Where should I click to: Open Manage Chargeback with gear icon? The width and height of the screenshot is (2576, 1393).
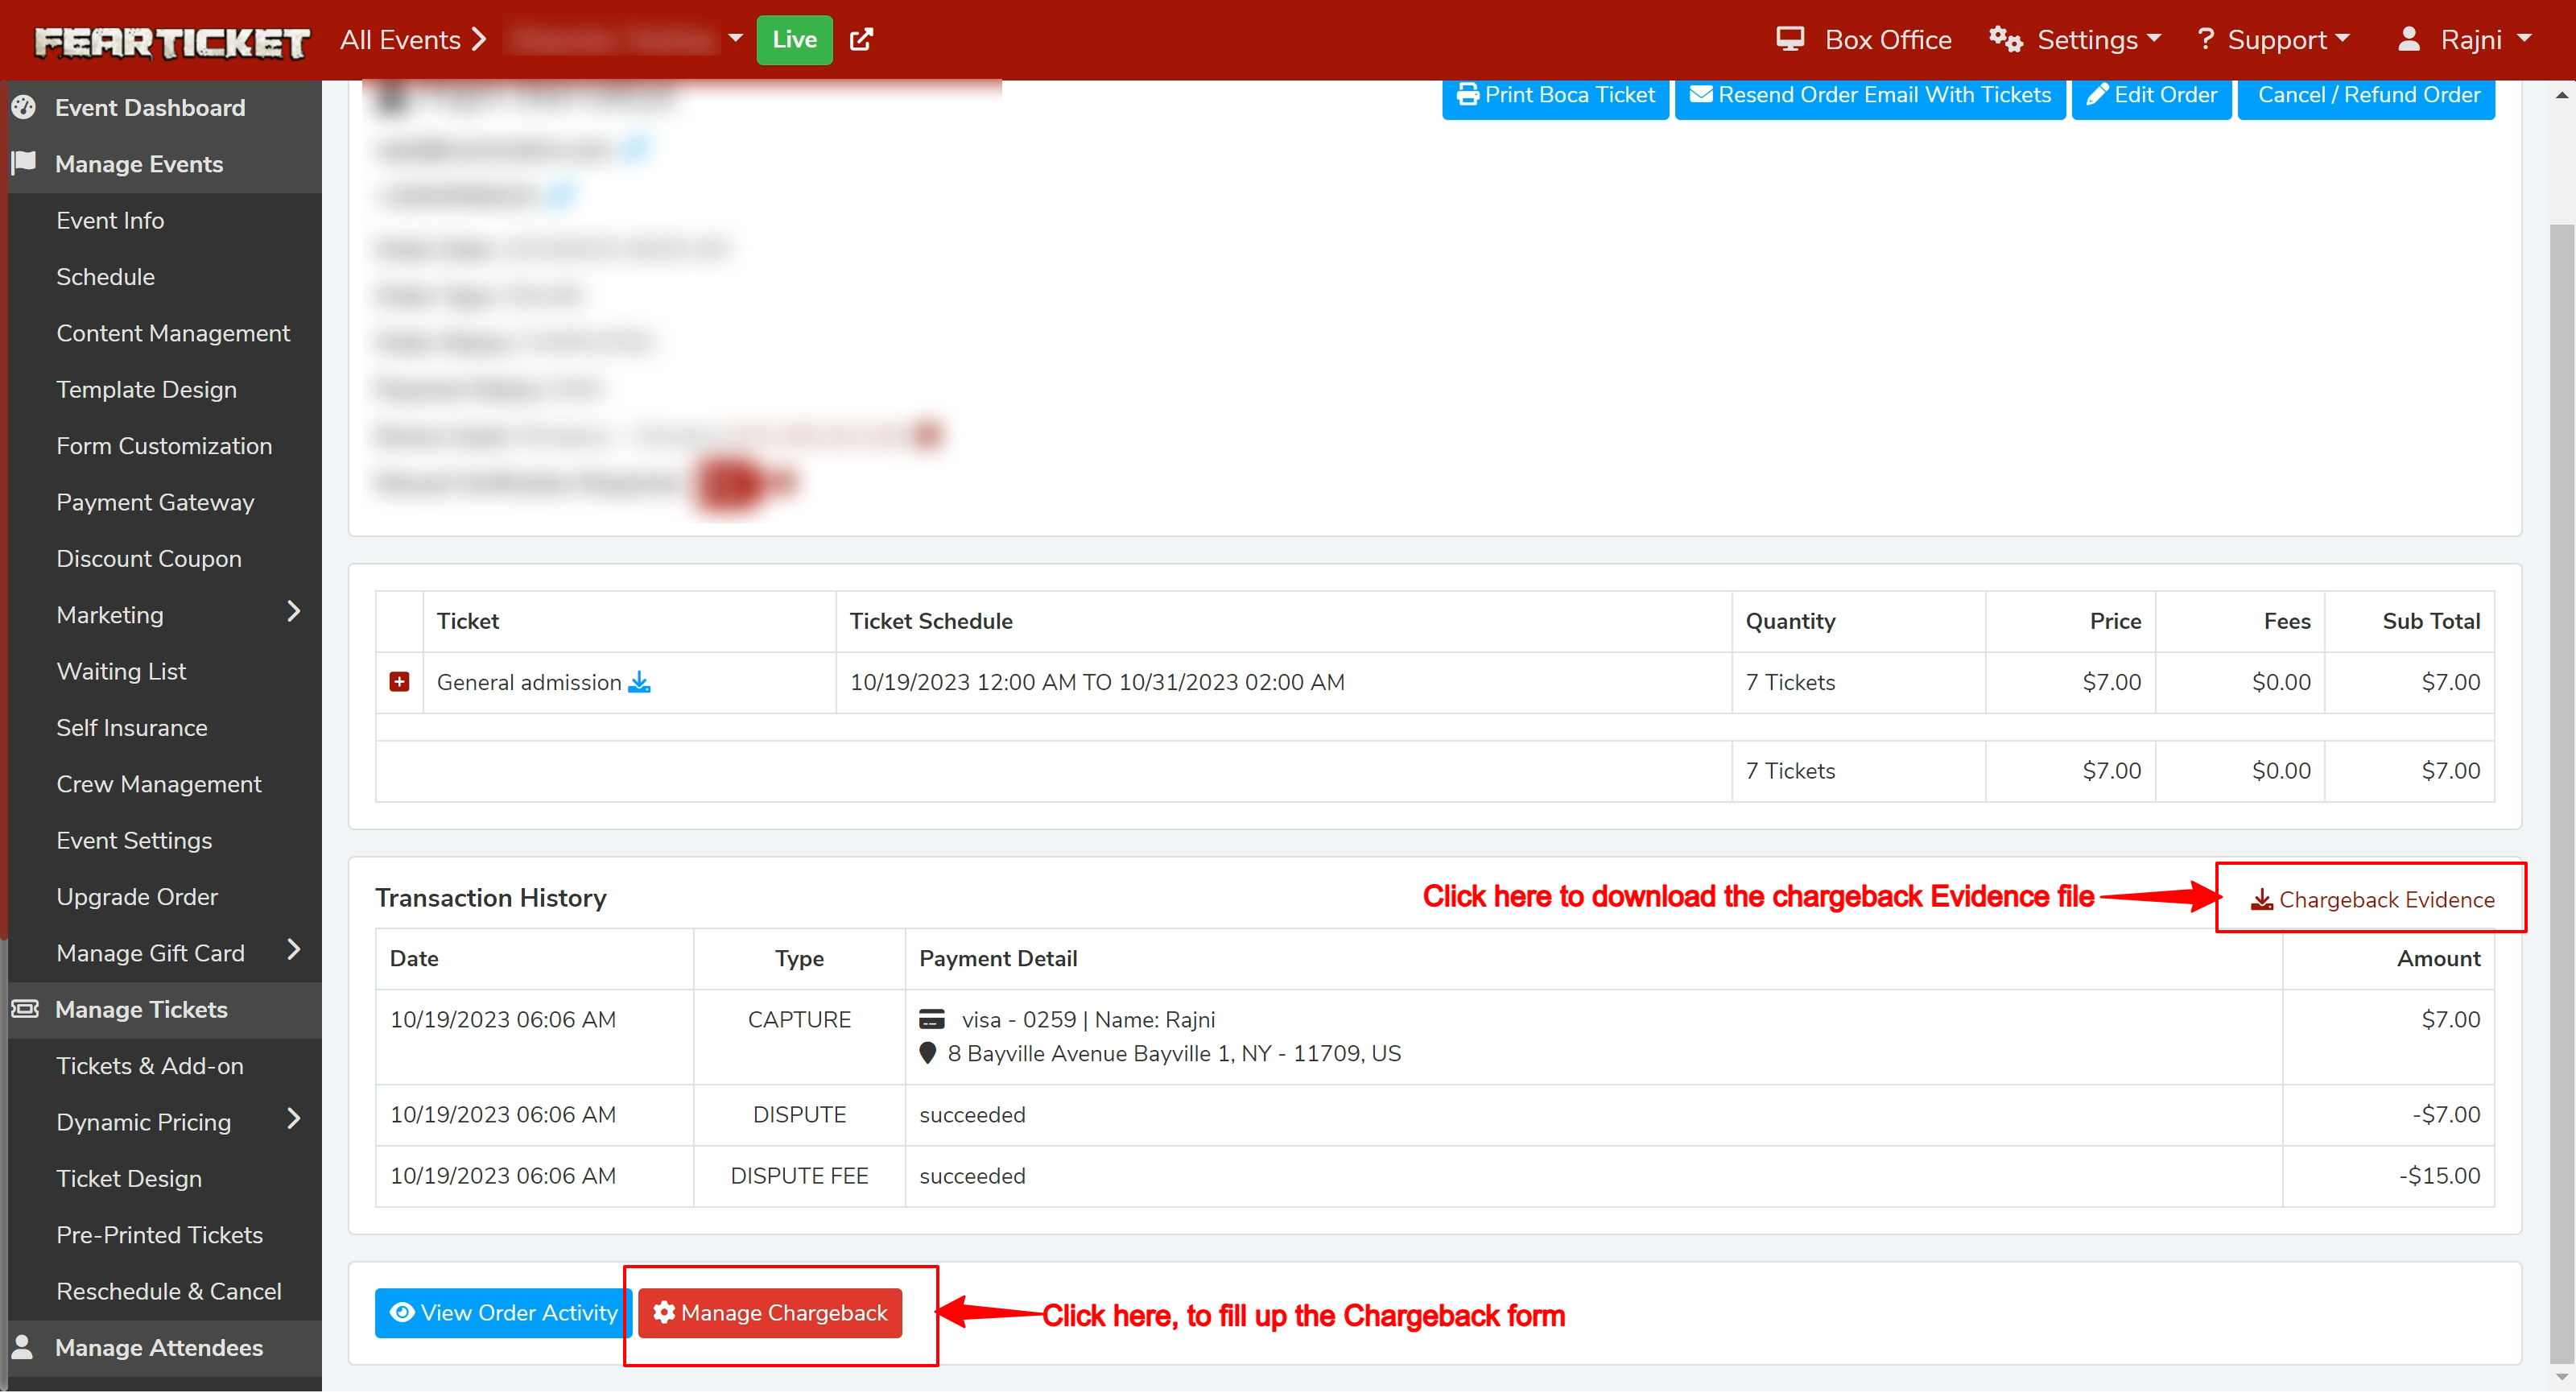pos(770,1314)
